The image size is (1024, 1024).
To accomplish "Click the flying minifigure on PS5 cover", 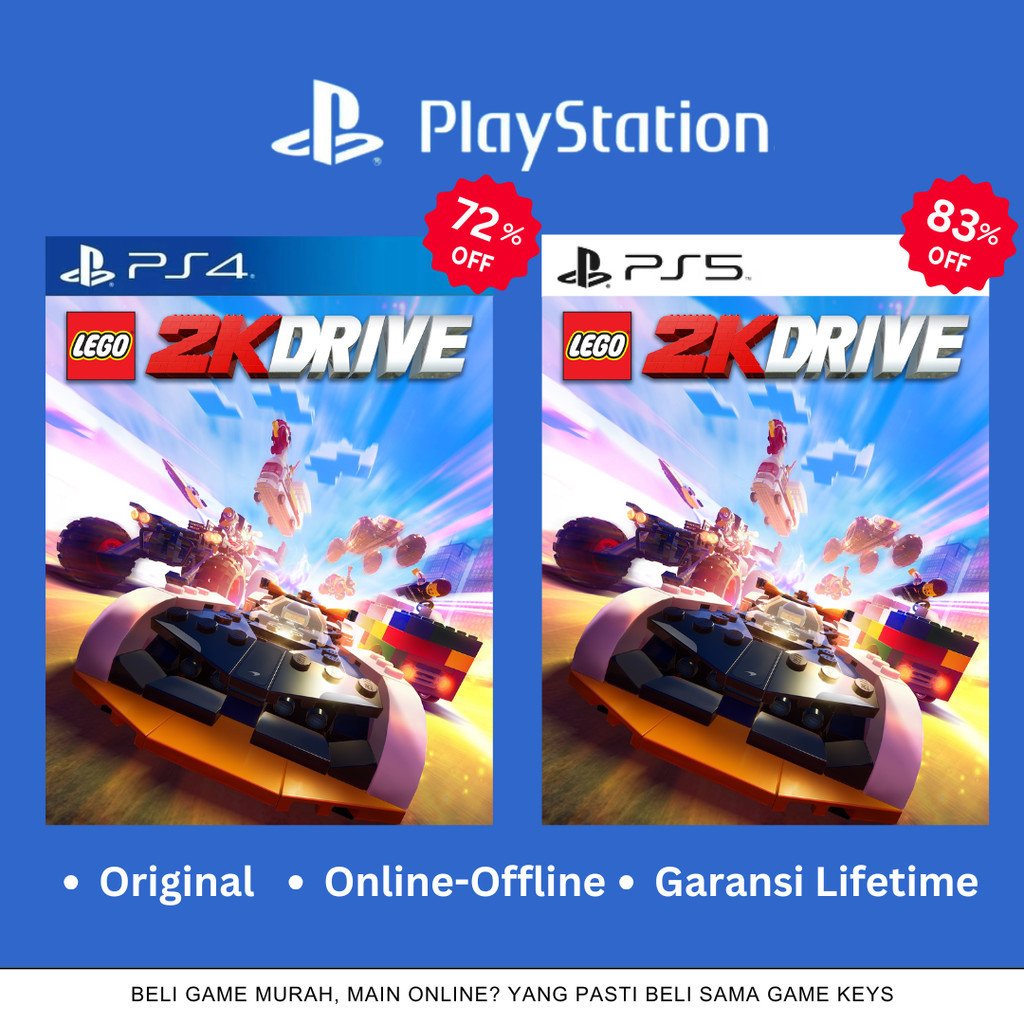I will pos(776,436).
